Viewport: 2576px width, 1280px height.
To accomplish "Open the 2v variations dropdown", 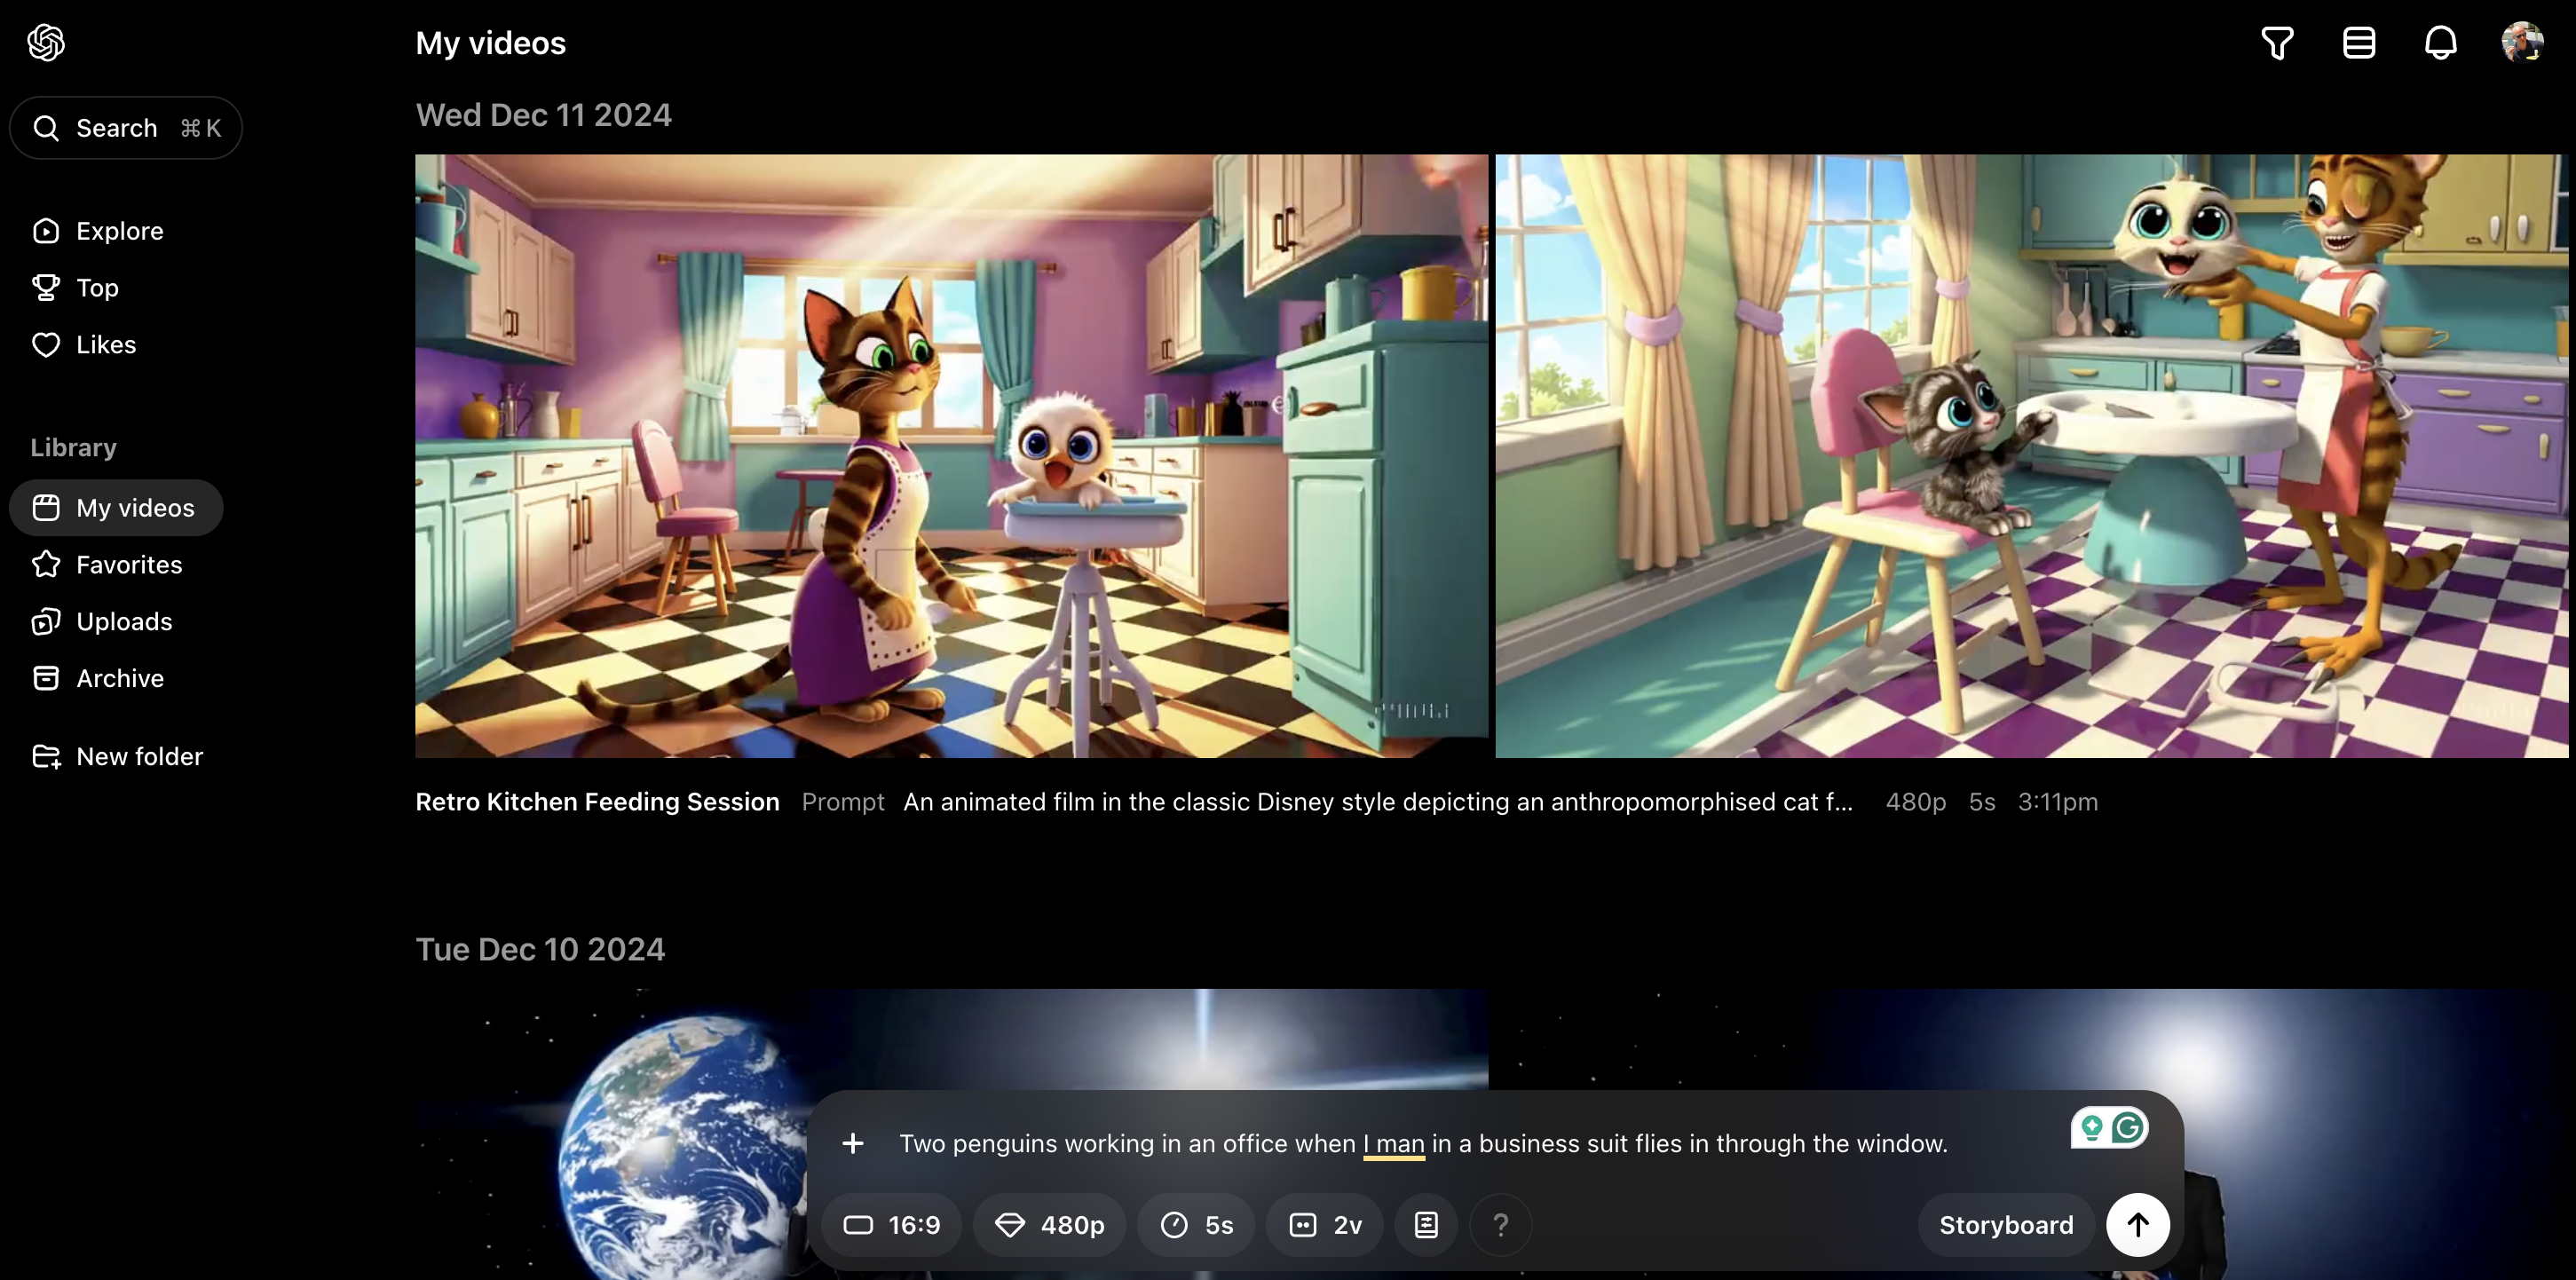I will 1325,1225.
